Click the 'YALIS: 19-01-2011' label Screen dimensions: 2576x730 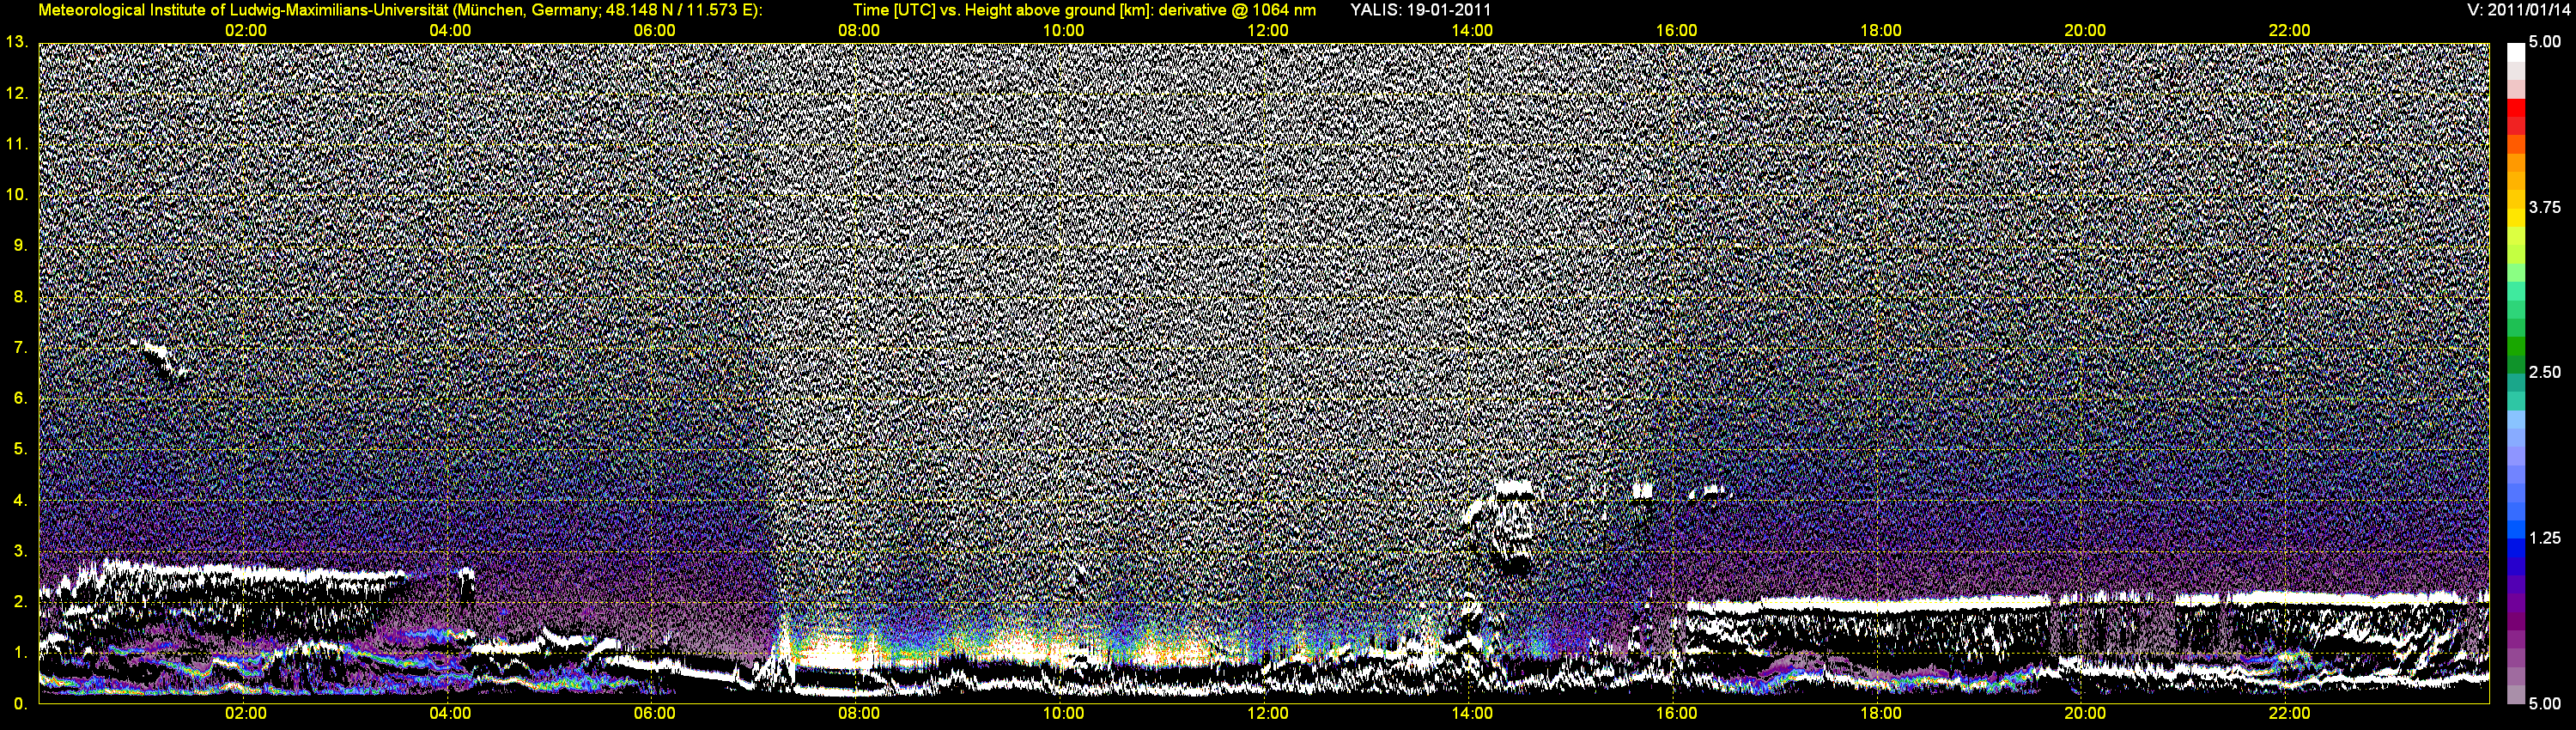1420,10
